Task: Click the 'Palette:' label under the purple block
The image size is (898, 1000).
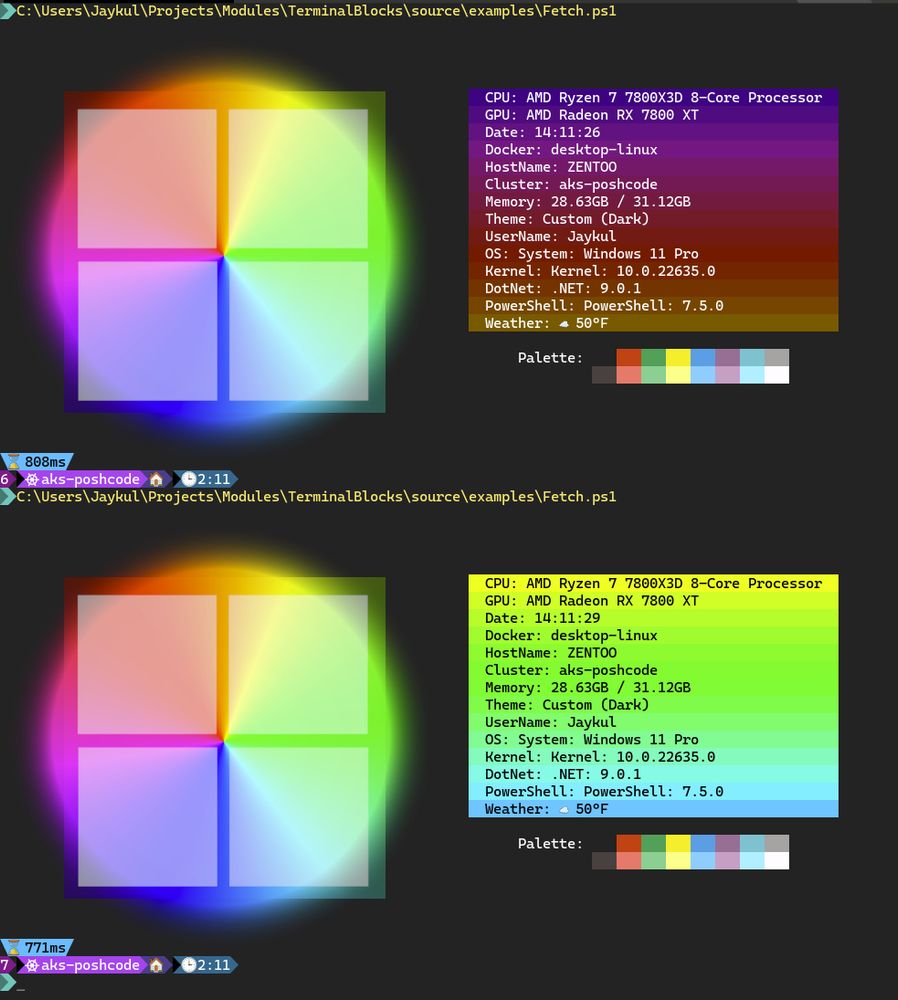Action: pyautogui.click(x=550, y=358)
